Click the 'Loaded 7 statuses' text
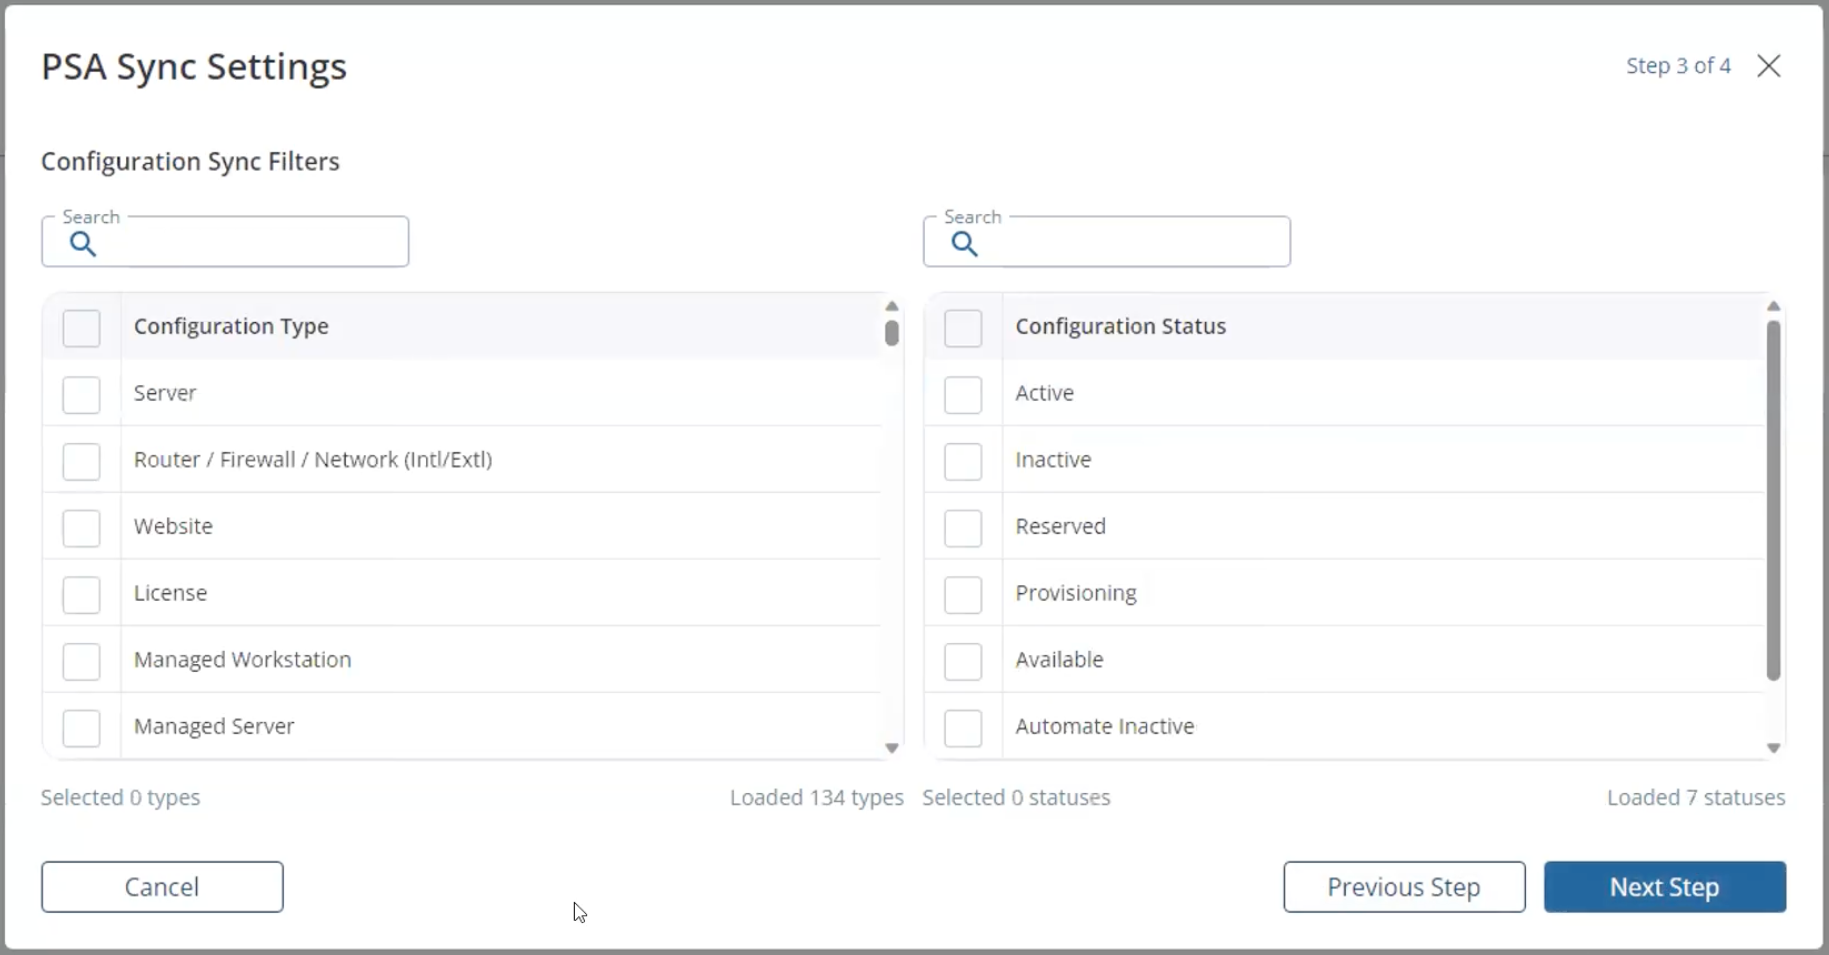Viewport: 1829px width, 955px height. [x=1696, y=797]
